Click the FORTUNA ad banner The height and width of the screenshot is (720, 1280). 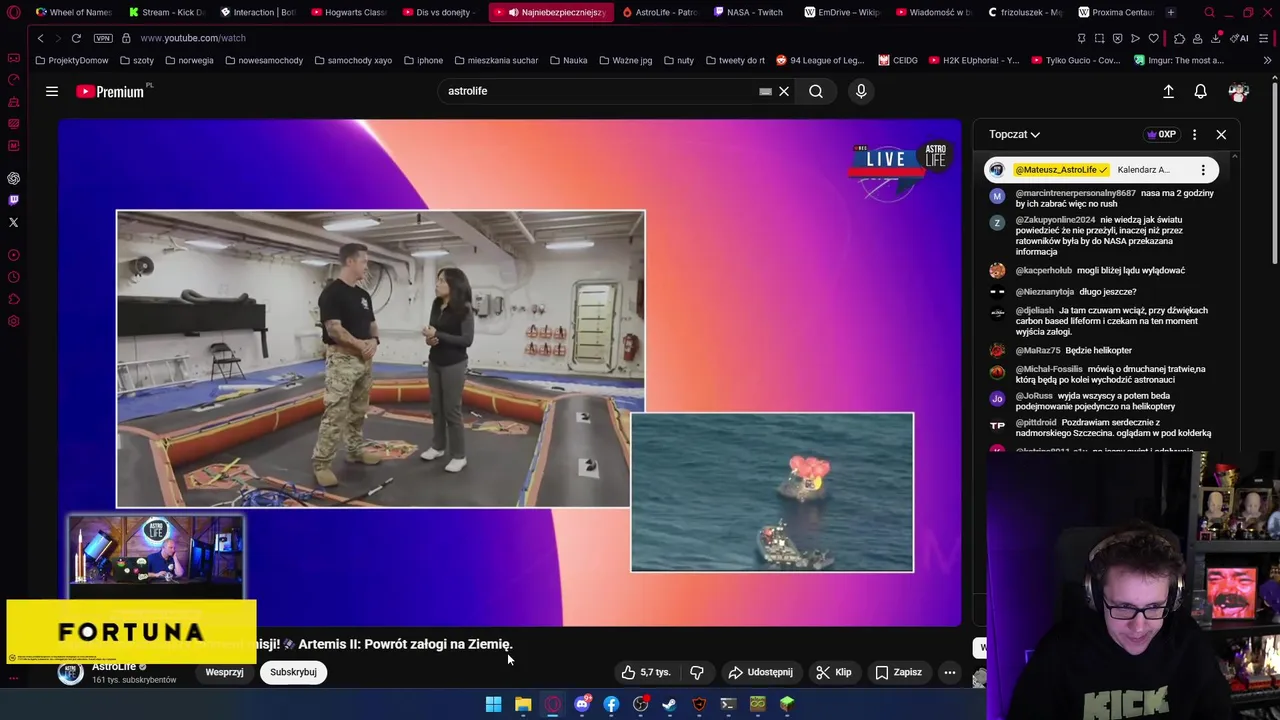131,631
